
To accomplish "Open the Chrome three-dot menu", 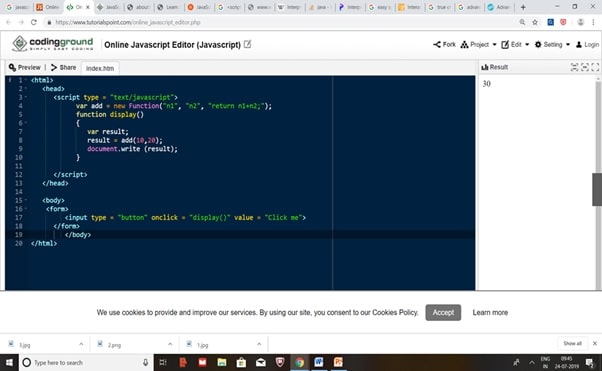I will click(x=593, y=22).
